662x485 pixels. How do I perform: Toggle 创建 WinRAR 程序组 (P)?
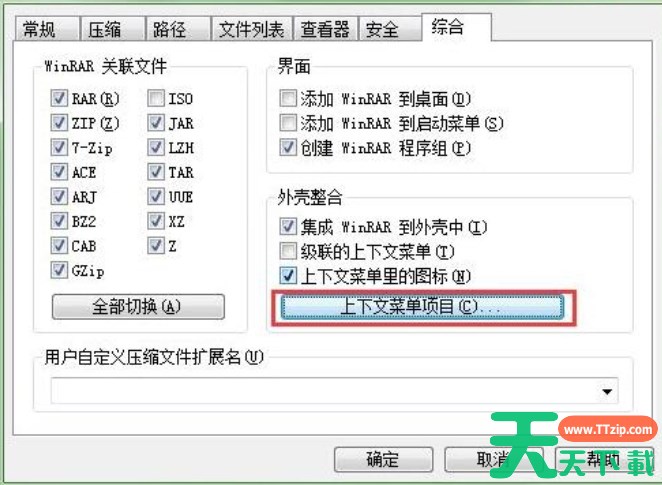(288, 147)
